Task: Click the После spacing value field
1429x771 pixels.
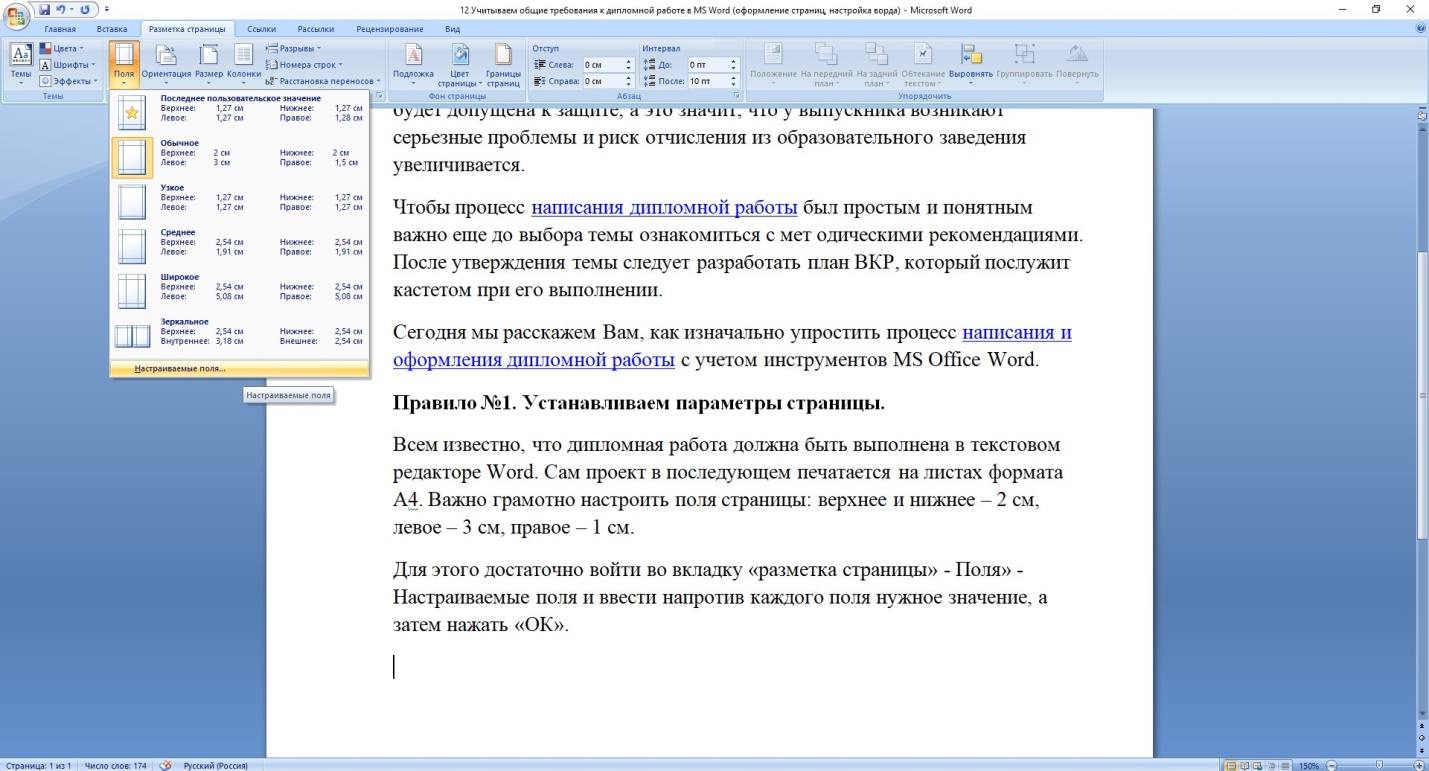Action: tap(707, 81)
